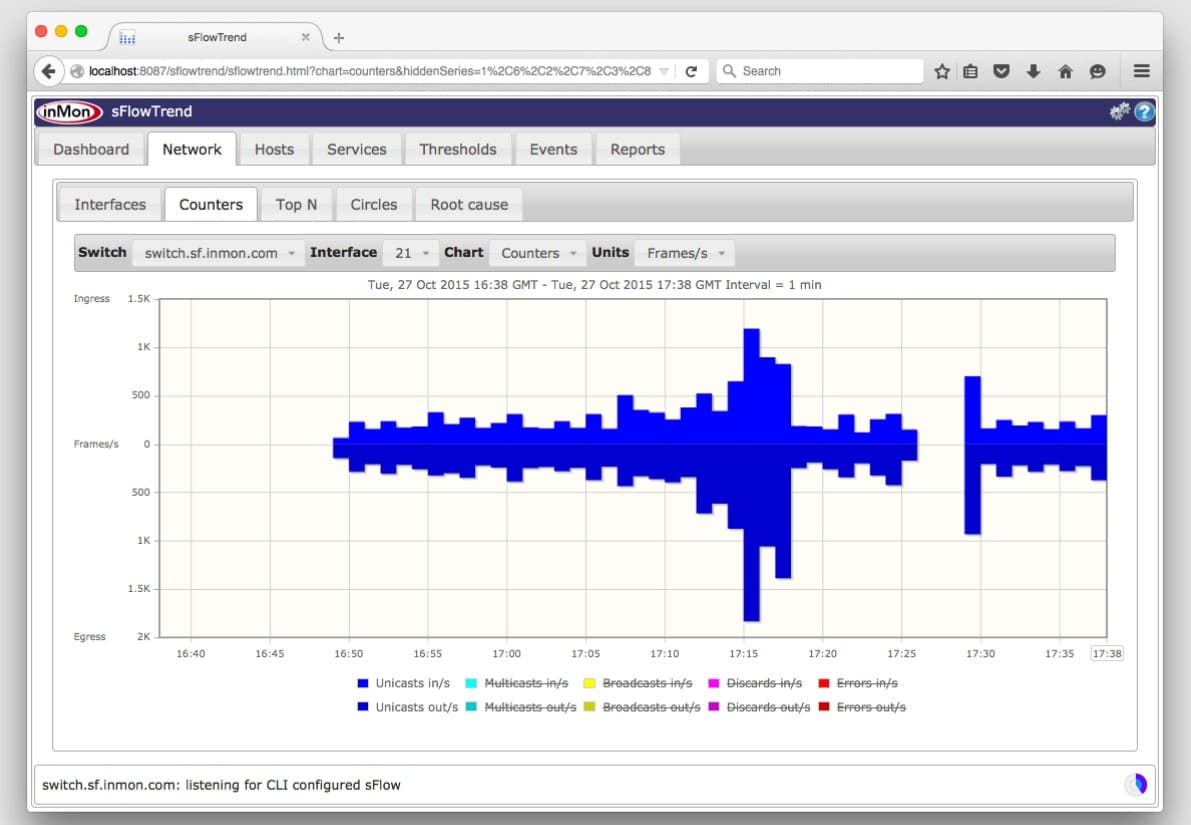Reload the page with the refresh icon
This screenshot has height=825, width=1191.
tap(690, 71)
